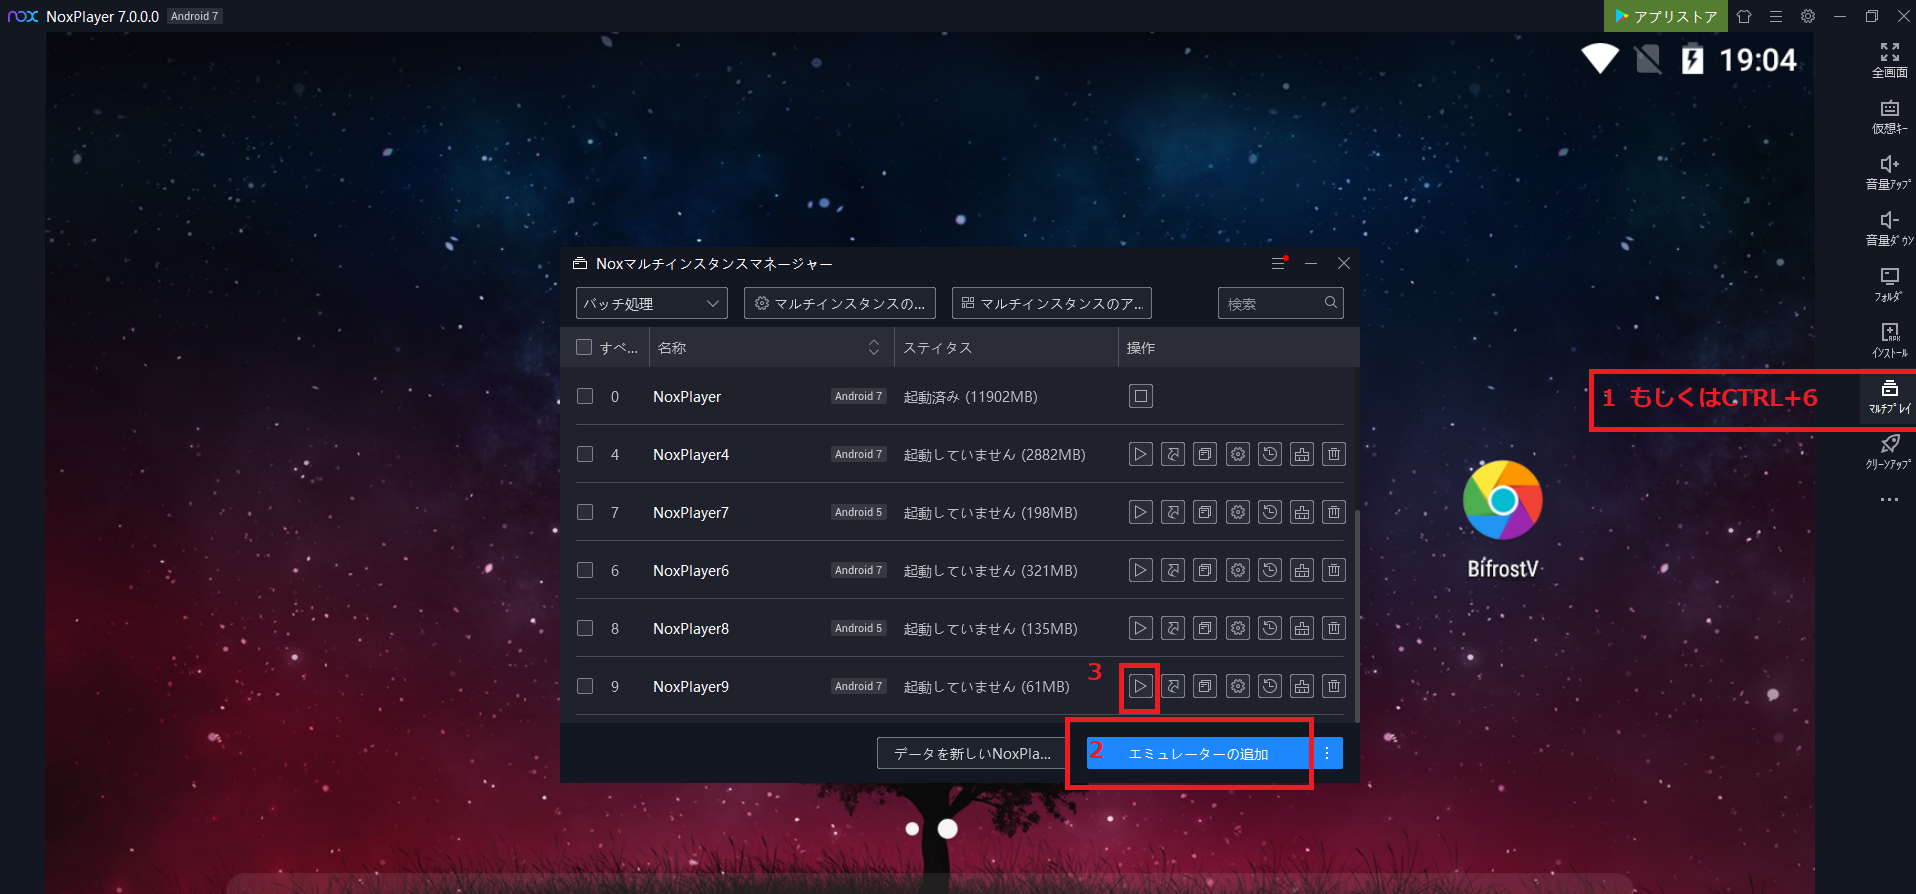
Task: Open settings gear for NoxPlayer7
Action: [1238, 512]
